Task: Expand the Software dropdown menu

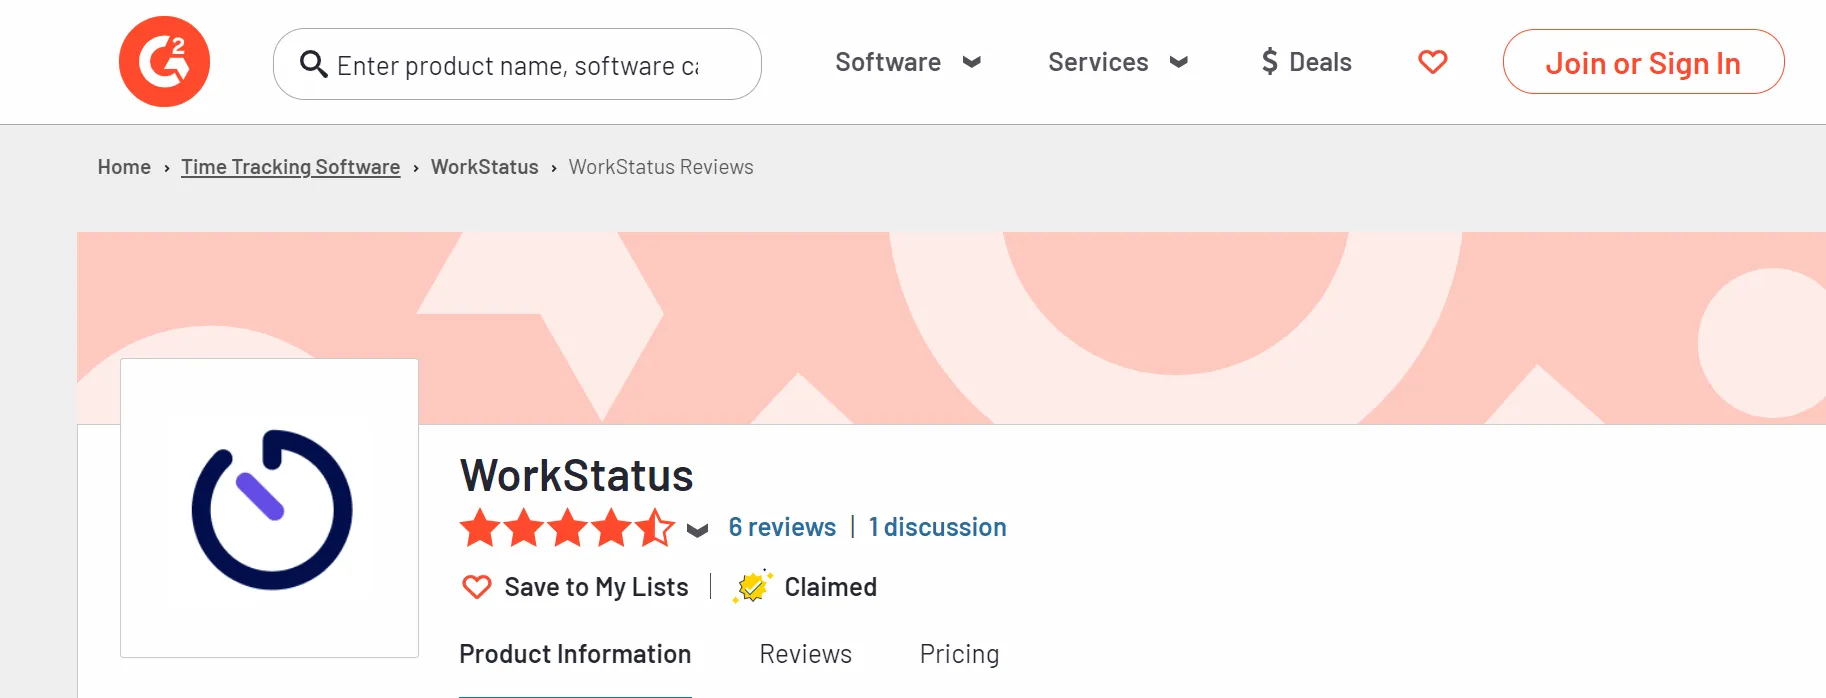Action: [908, 62]
